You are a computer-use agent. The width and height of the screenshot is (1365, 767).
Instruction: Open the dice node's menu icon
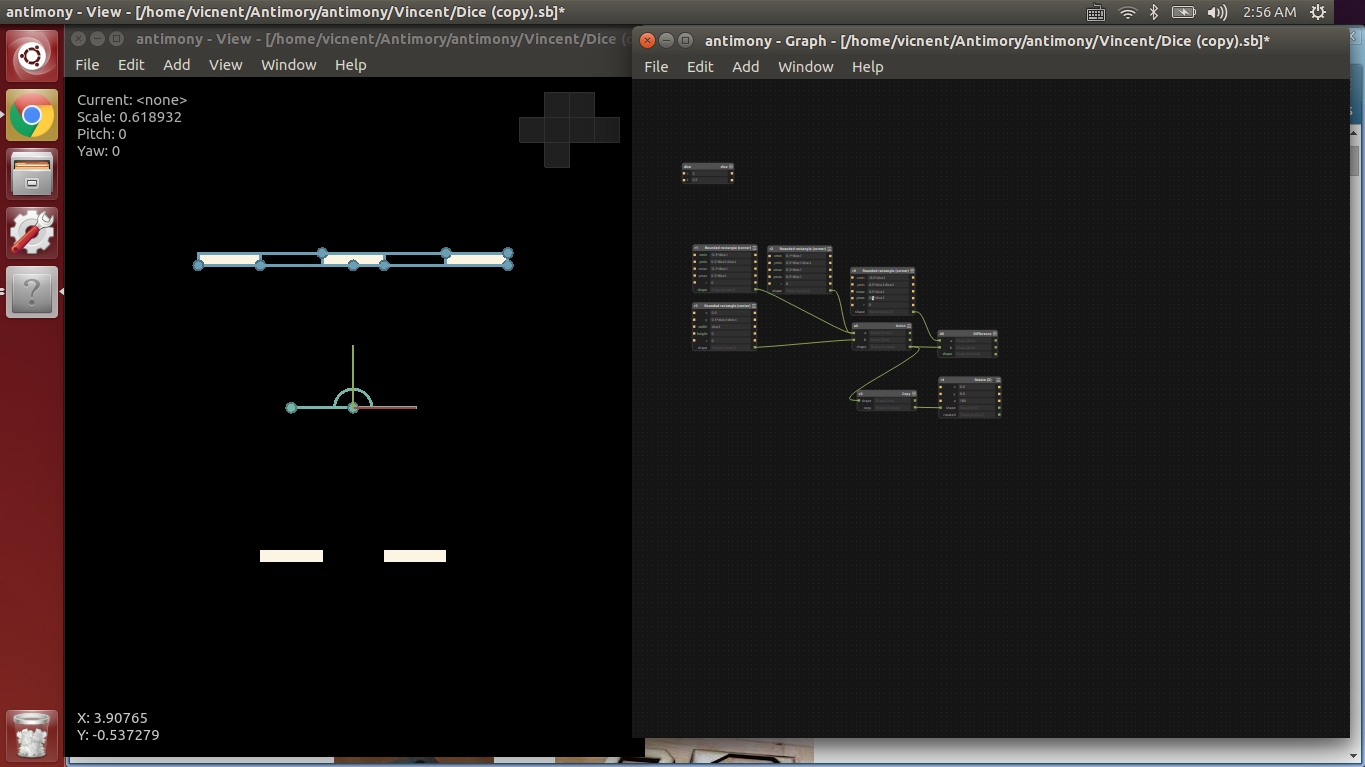tap(731, 166)
